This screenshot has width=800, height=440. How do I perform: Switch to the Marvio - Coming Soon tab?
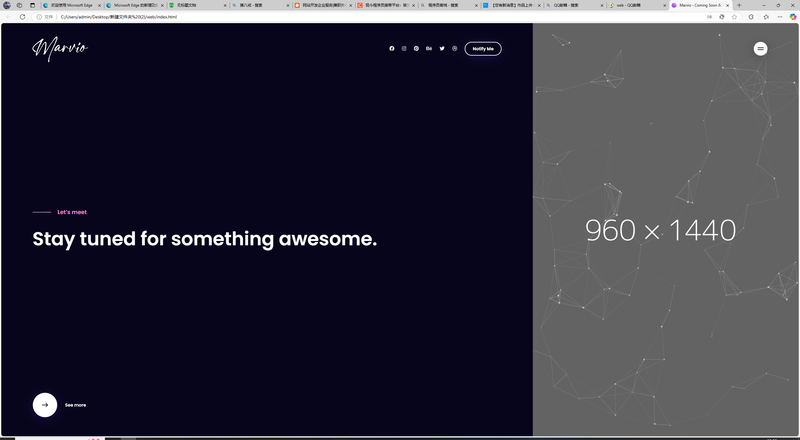pyautogui.click(x=700, y=5)
